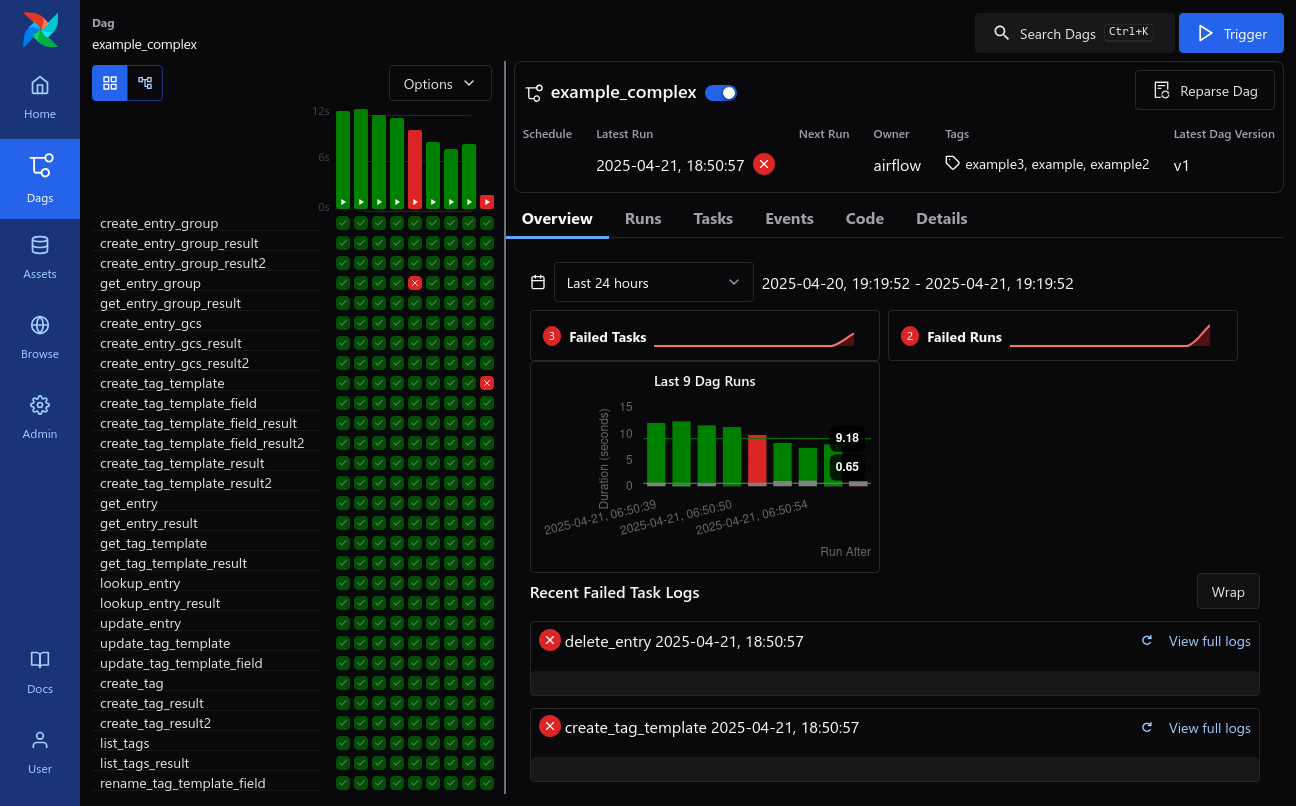The image size is (1296, 806).
Task: Open the Docs section in the sidebar
Action: coord(40,669)
